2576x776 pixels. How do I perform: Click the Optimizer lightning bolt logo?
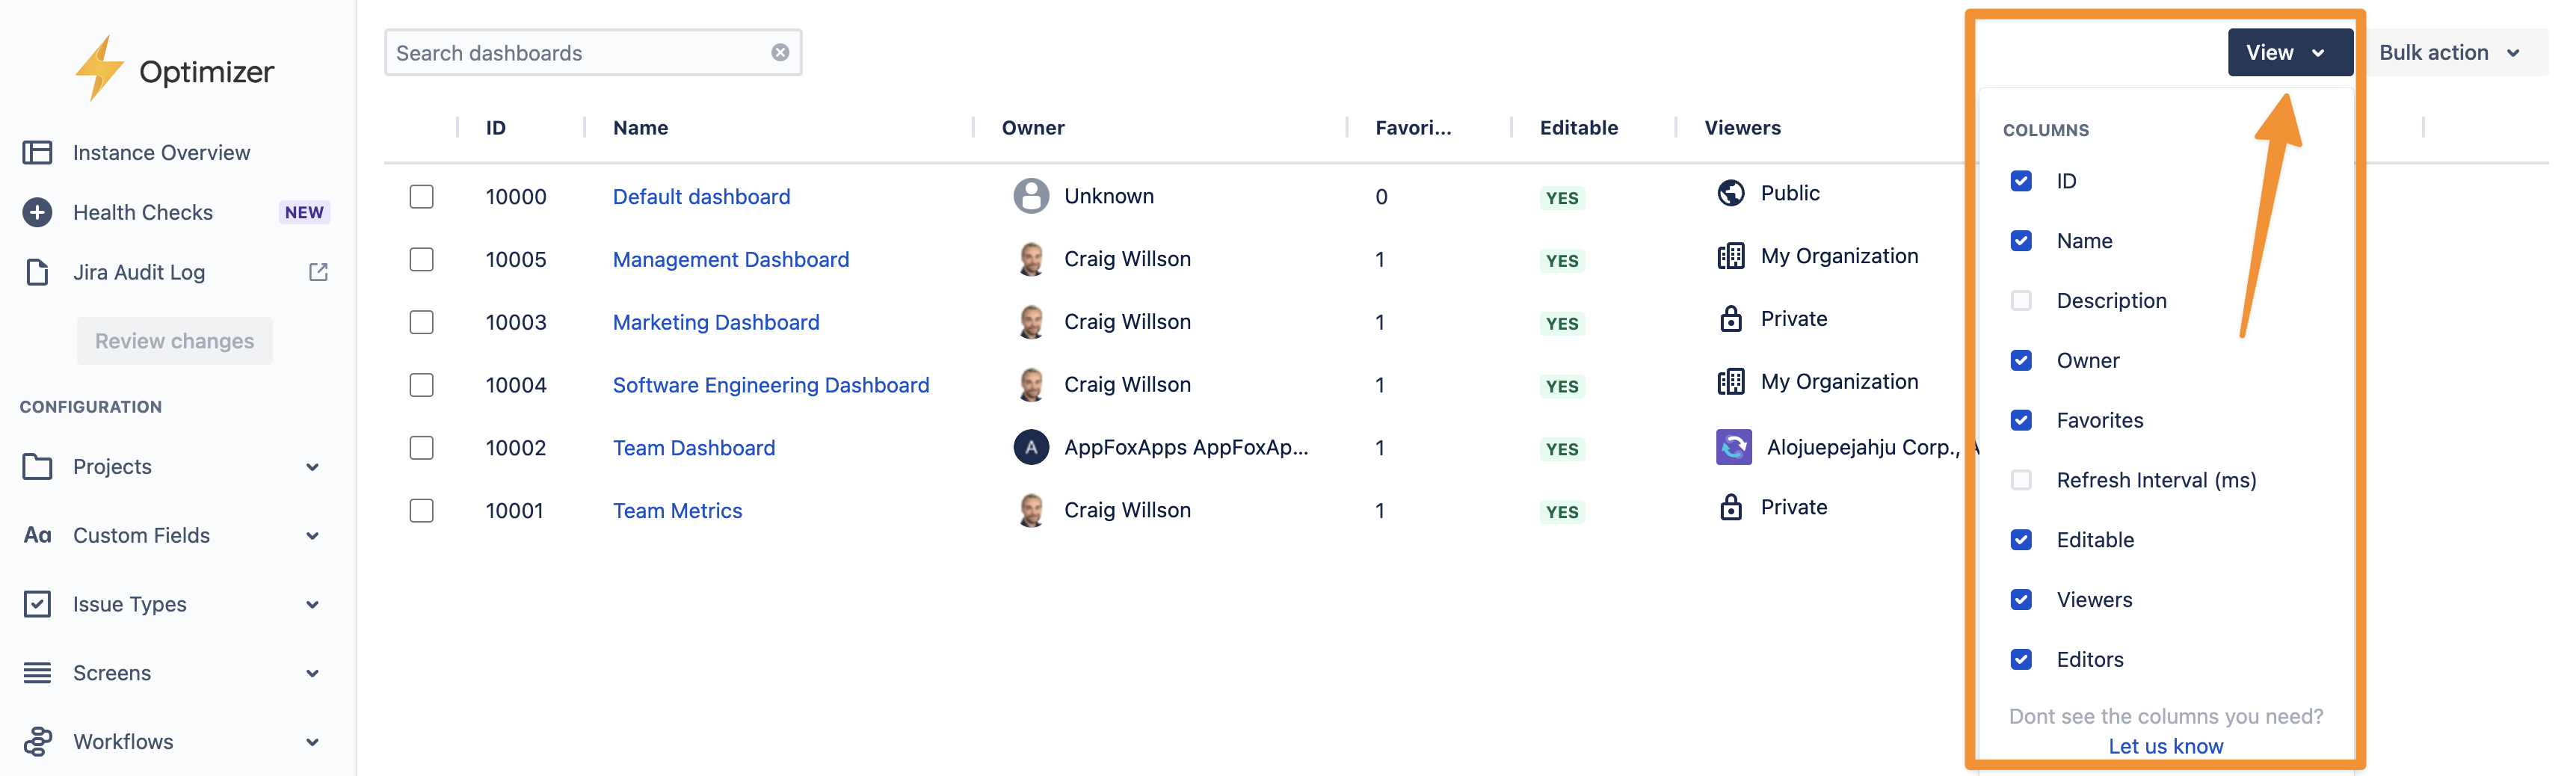(x=98, y=68)
